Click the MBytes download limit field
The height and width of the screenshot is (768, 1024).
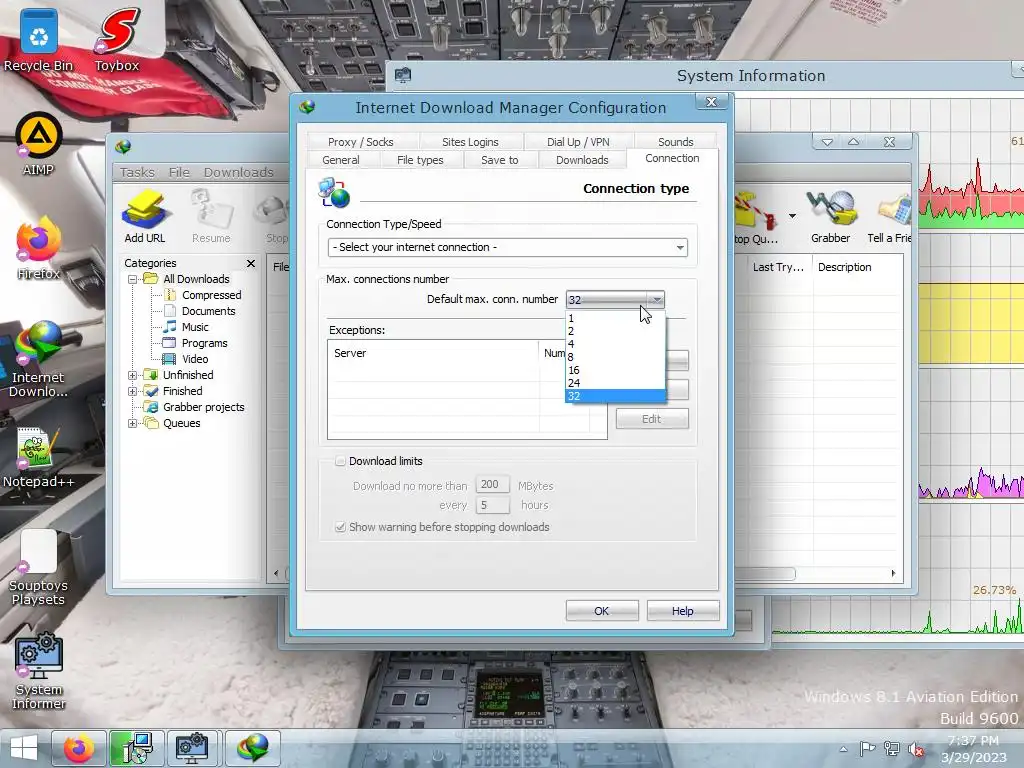(492, 485)
